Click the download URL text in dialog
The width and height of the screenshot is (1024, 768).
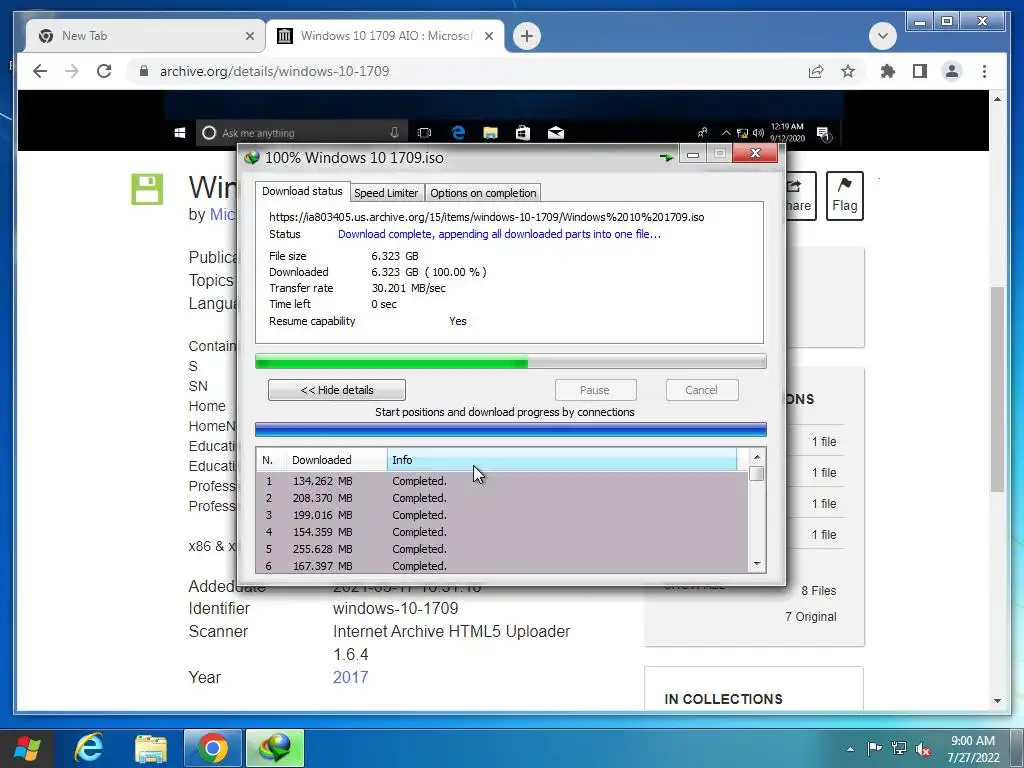click(x=487, y=217)
